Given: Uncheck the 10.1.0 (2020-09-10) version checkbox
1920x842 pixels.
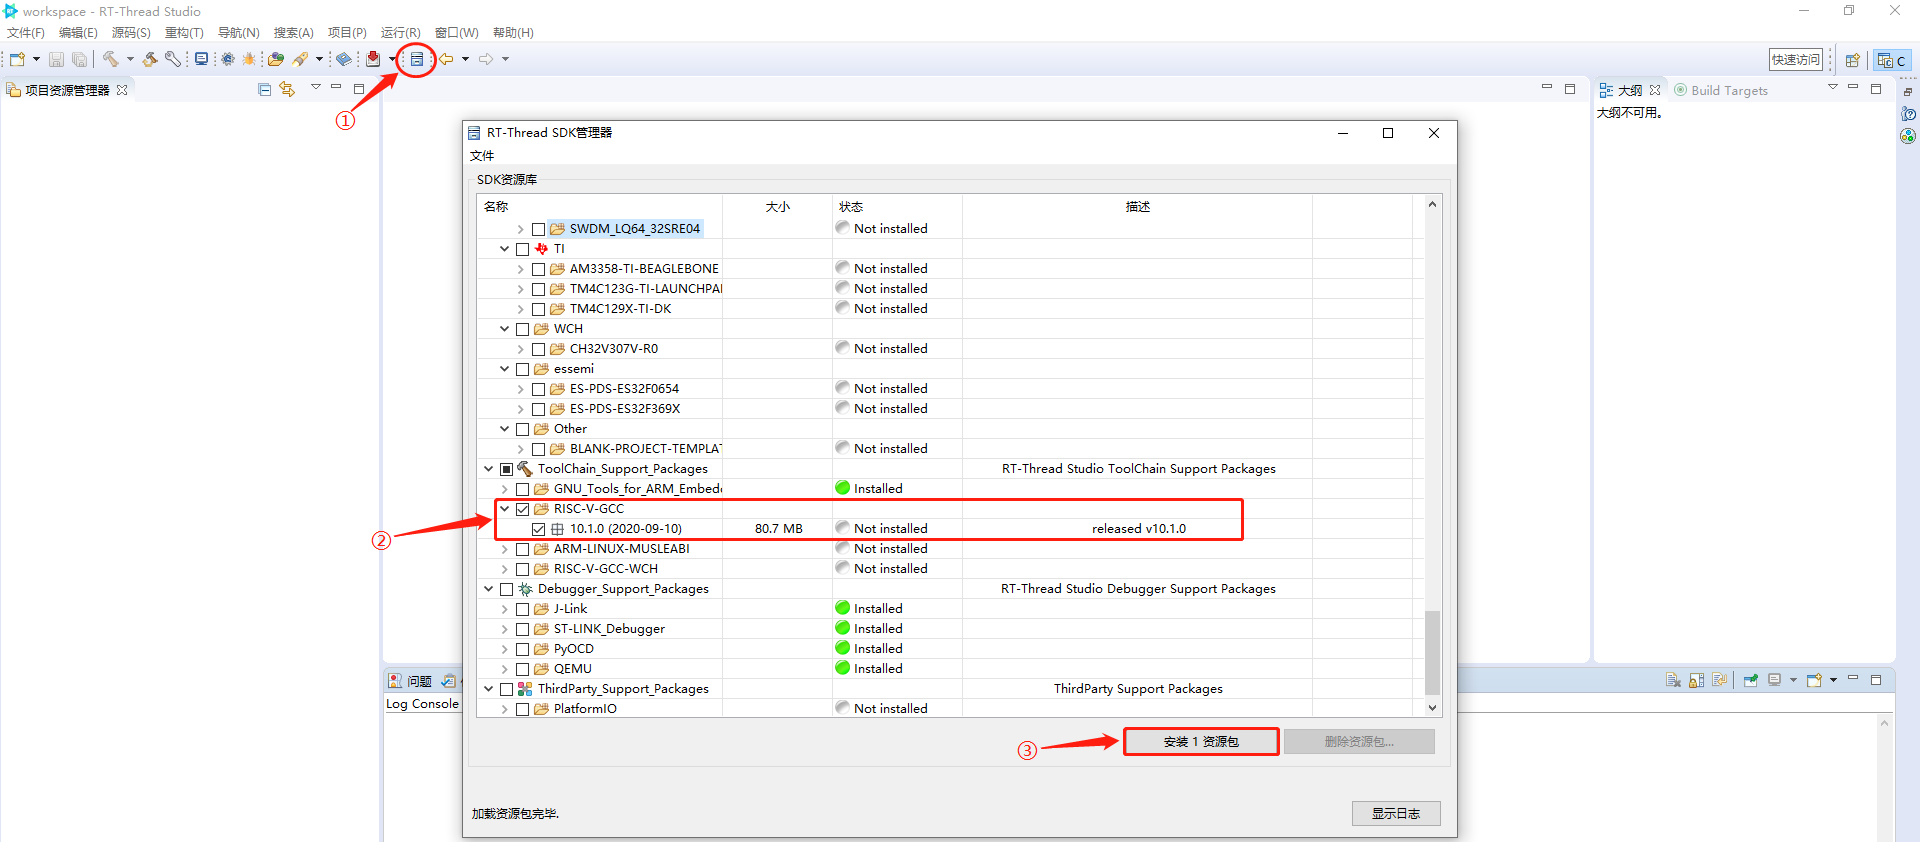Looking at the screenshot, I should coord(539,529).
